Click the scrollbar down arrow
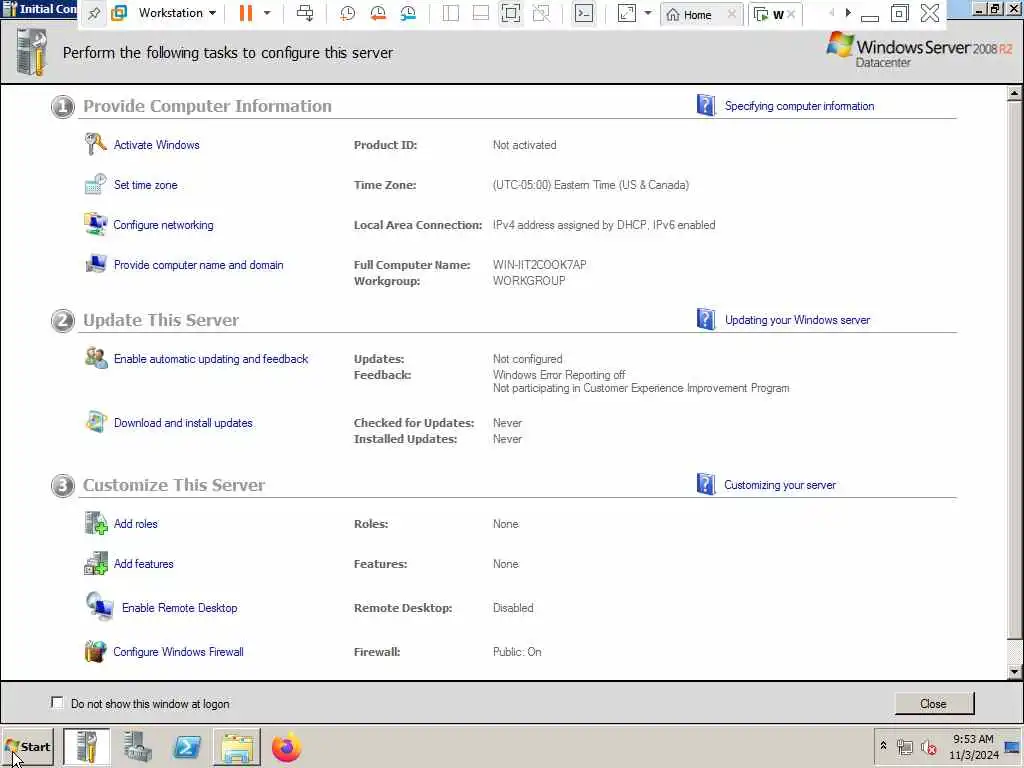1024x768 pixels. [x=1014, y=671]
